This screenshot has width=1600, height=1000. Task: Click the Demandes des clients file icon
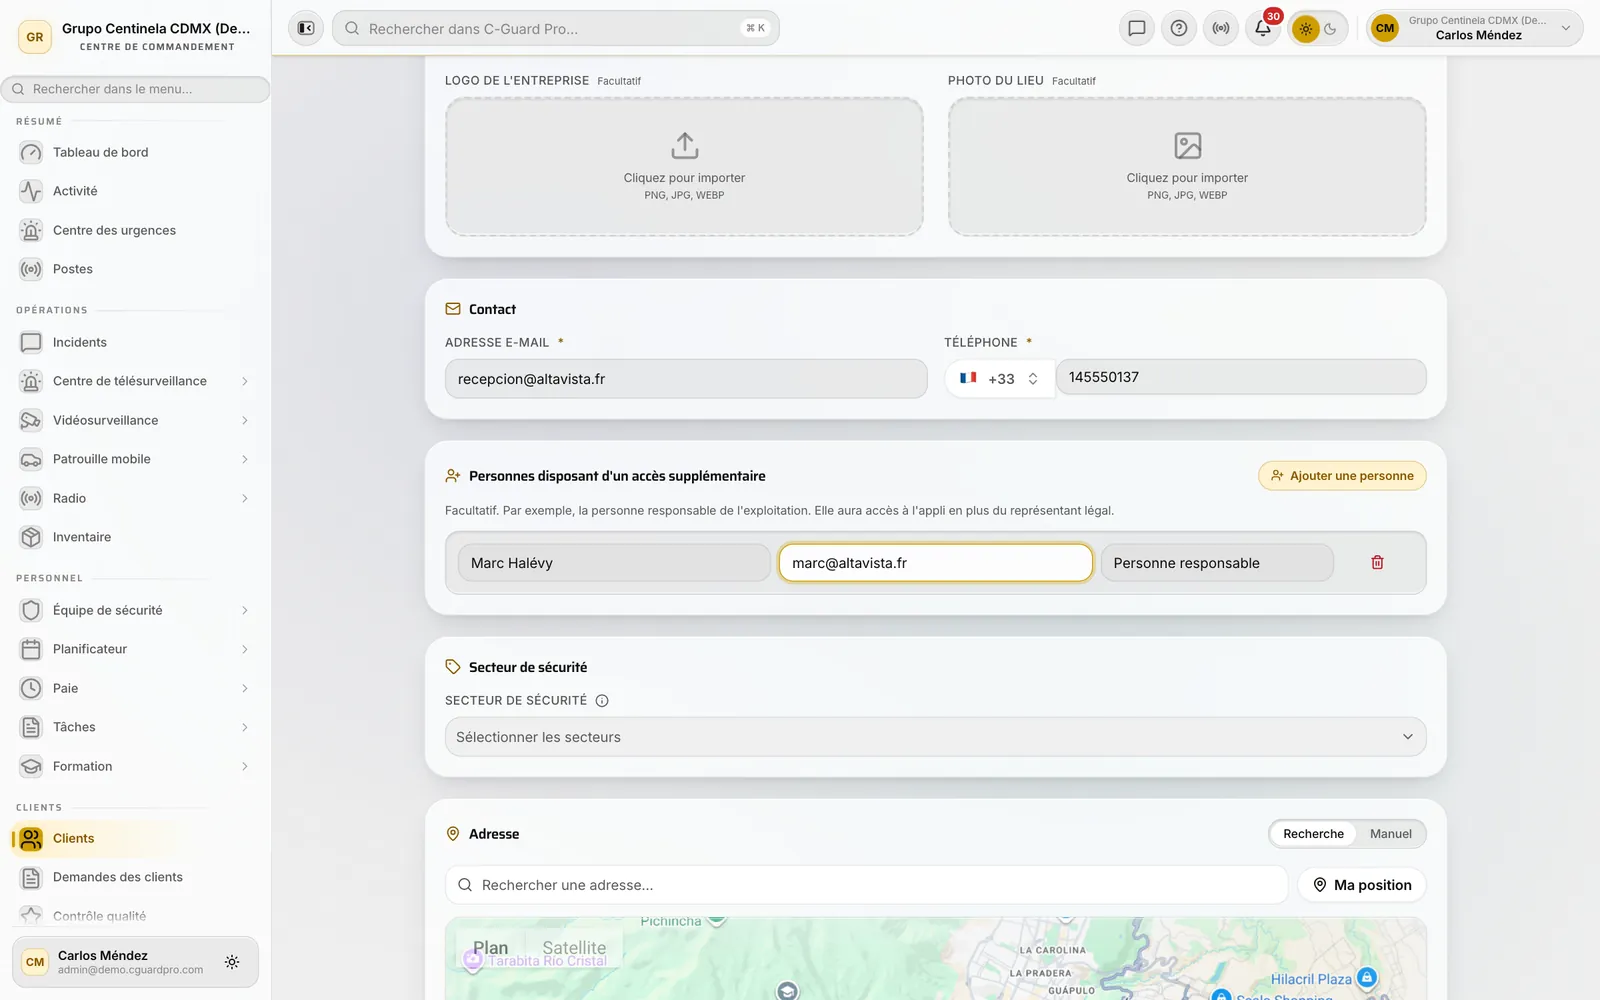[31, 877]
